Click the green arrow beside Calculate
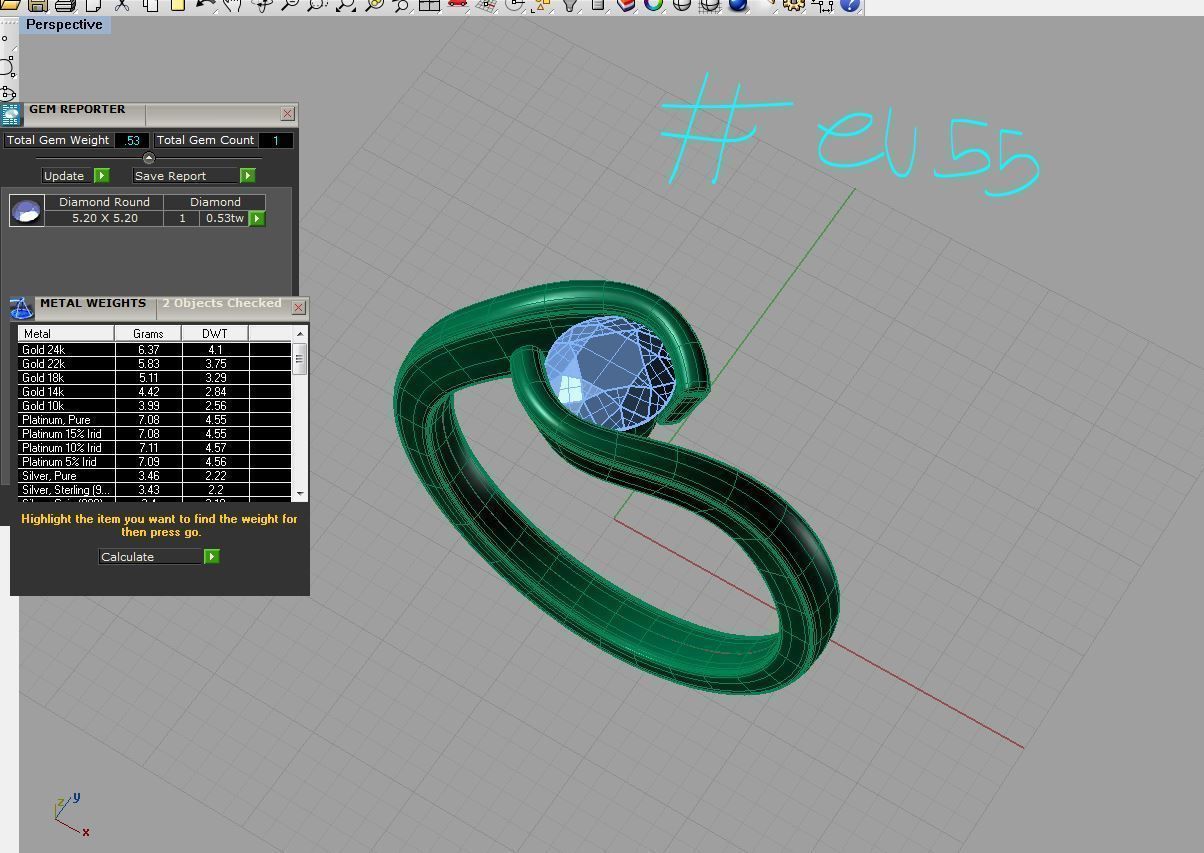The height and width of the screenshot is (853, 1204). click(x=212, y=557)
